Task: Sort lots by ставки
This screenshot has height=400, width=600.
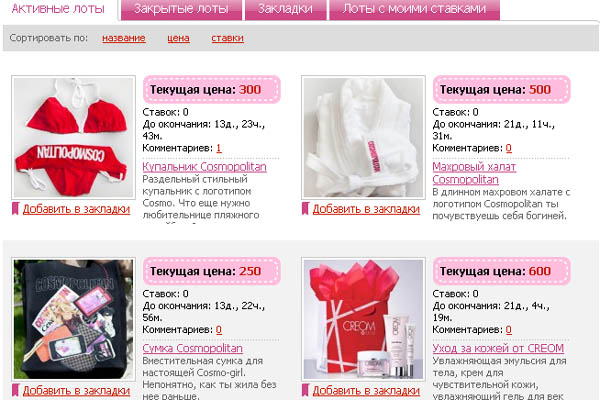Action: (x=227, y=38)
